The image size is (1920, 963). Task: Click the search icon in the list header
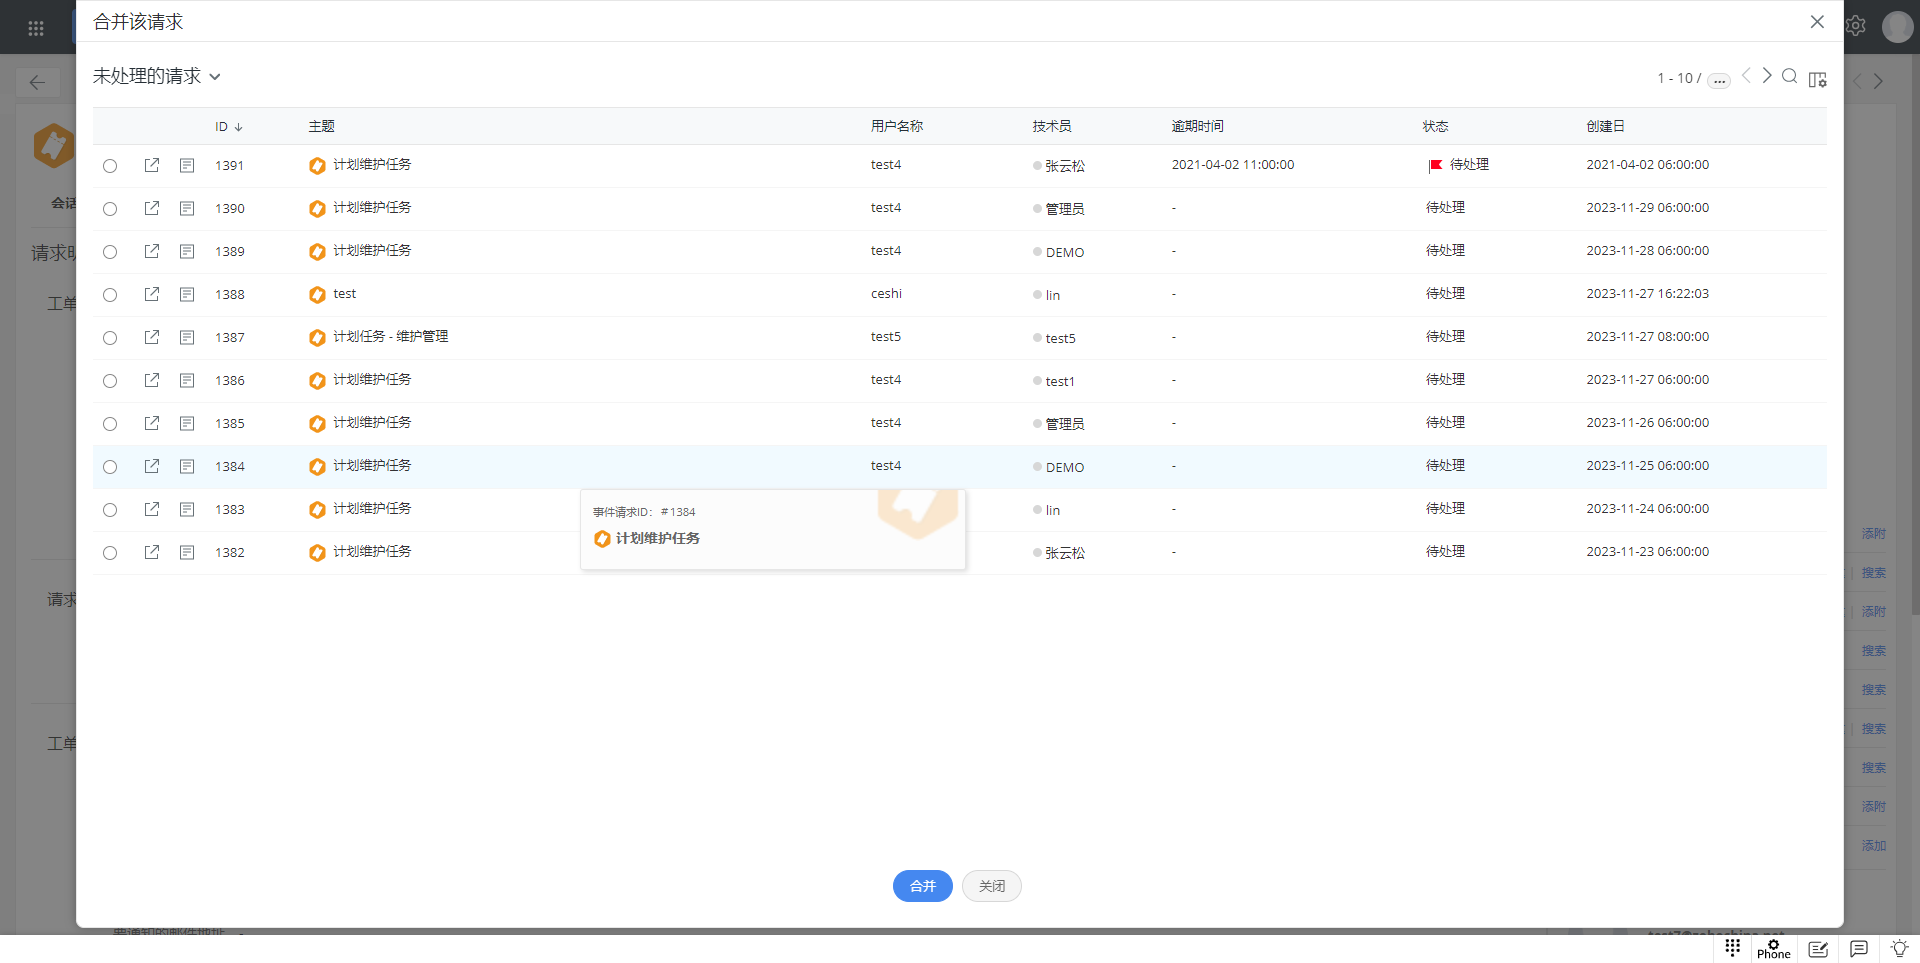[x=1789, y=77]
